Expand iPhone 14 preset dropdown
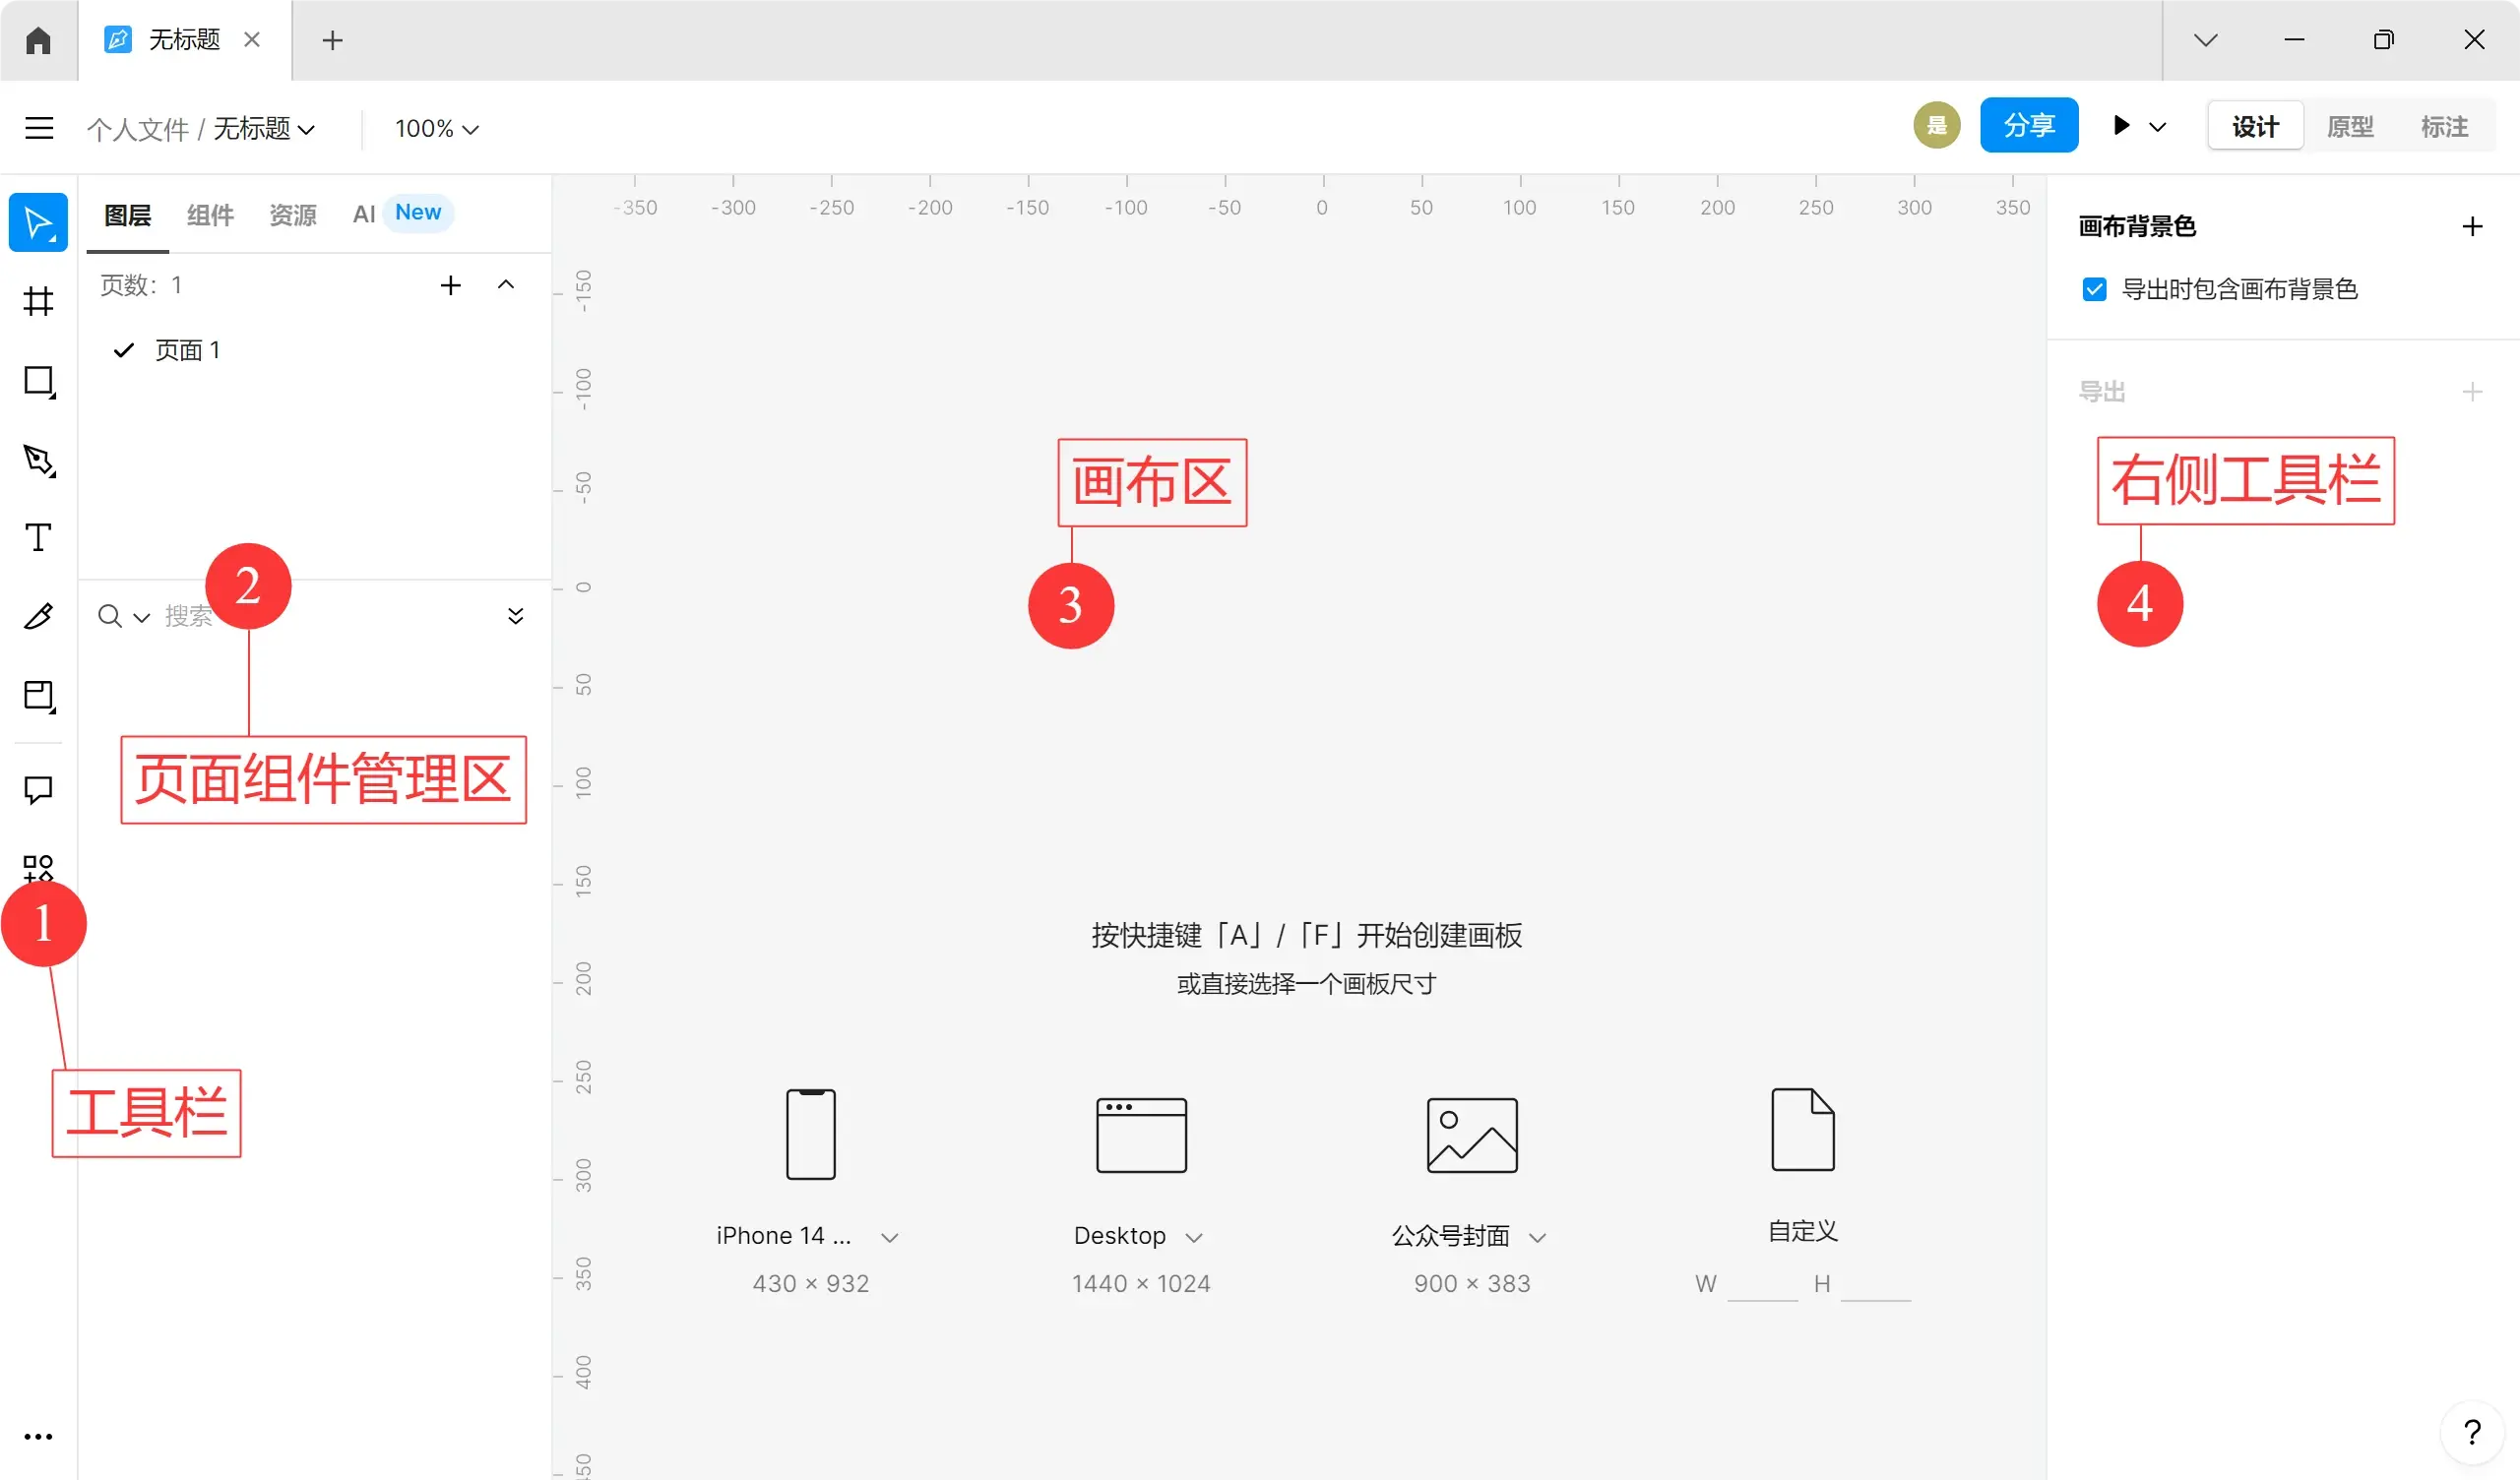Viewport: 2520px width, 1480px height. 890,1238
